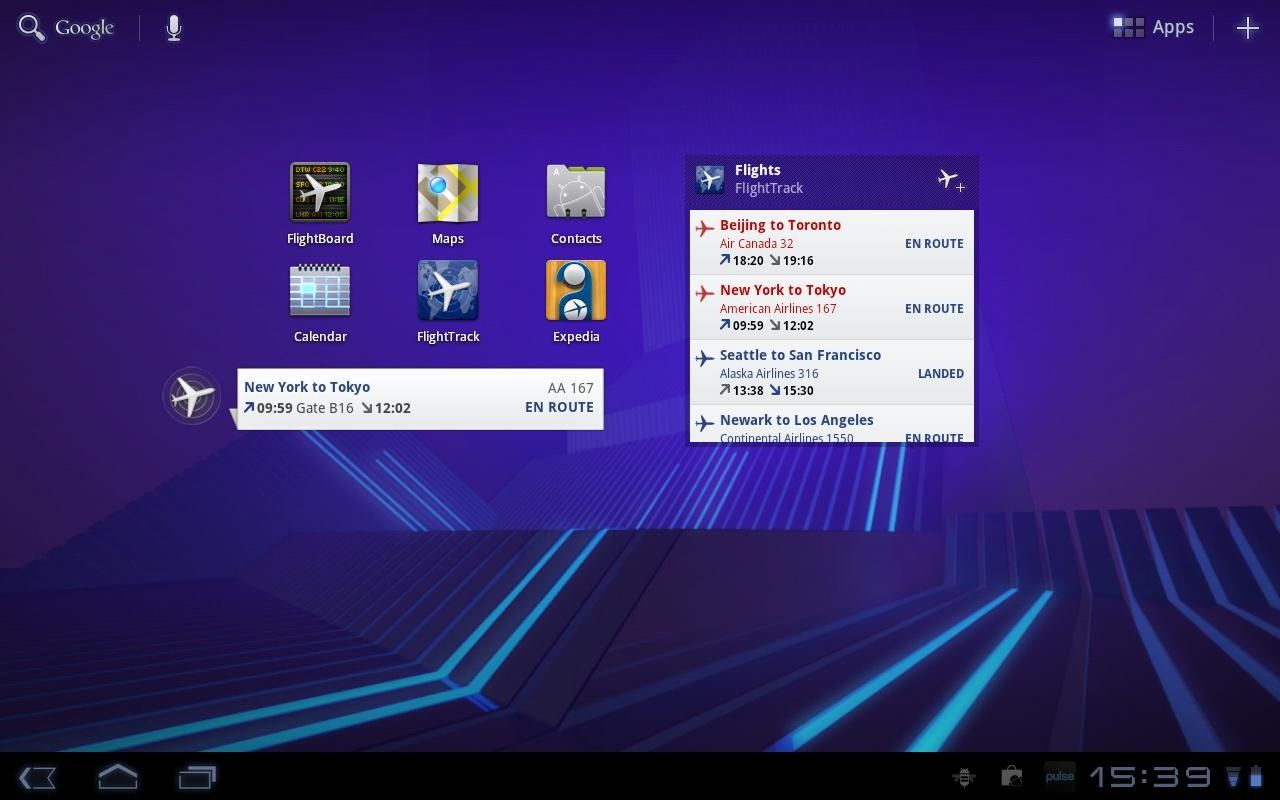Add a widget using the plus button
The height and width of the screenshot is (800, 1280).
click(x=1247, y=27)
